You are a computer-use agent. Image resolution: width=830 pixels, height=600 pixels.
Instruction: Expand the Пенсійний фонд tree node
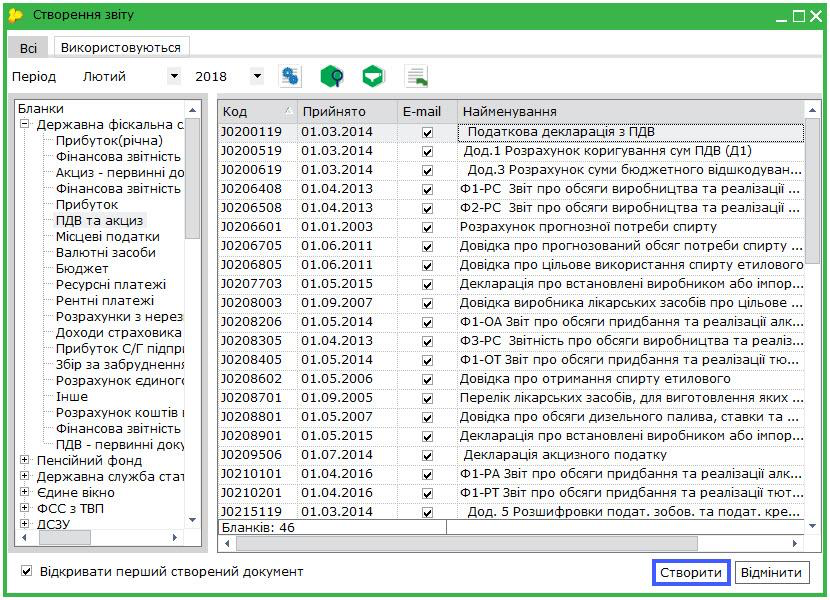24,461
